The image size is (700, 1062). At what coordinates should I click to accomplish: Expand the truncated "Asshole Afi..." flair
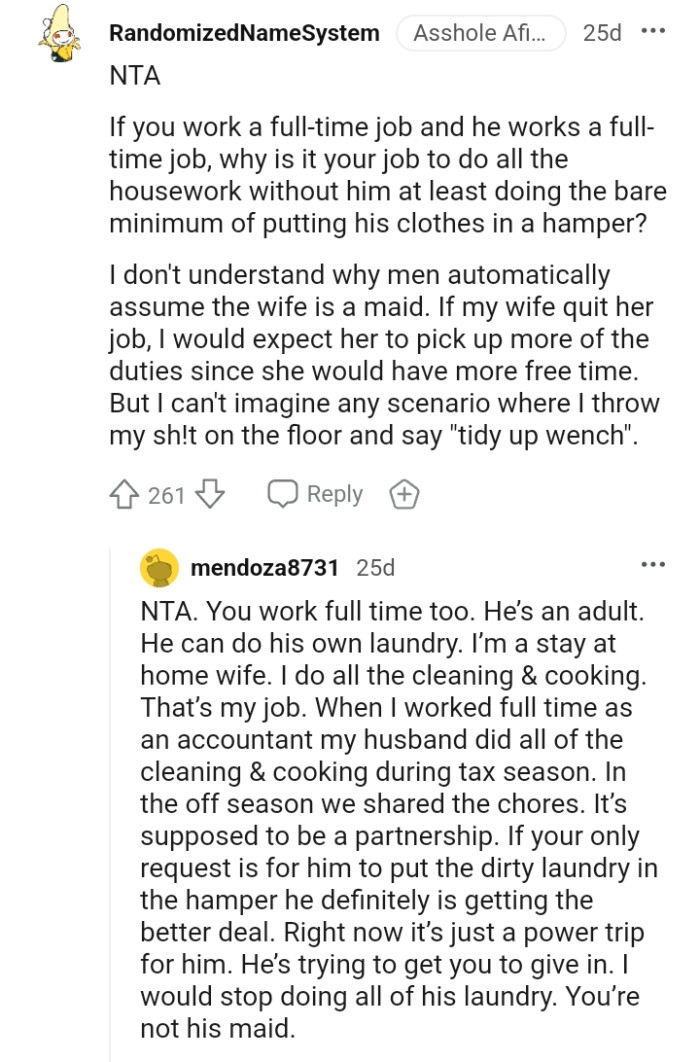point(481,31)
